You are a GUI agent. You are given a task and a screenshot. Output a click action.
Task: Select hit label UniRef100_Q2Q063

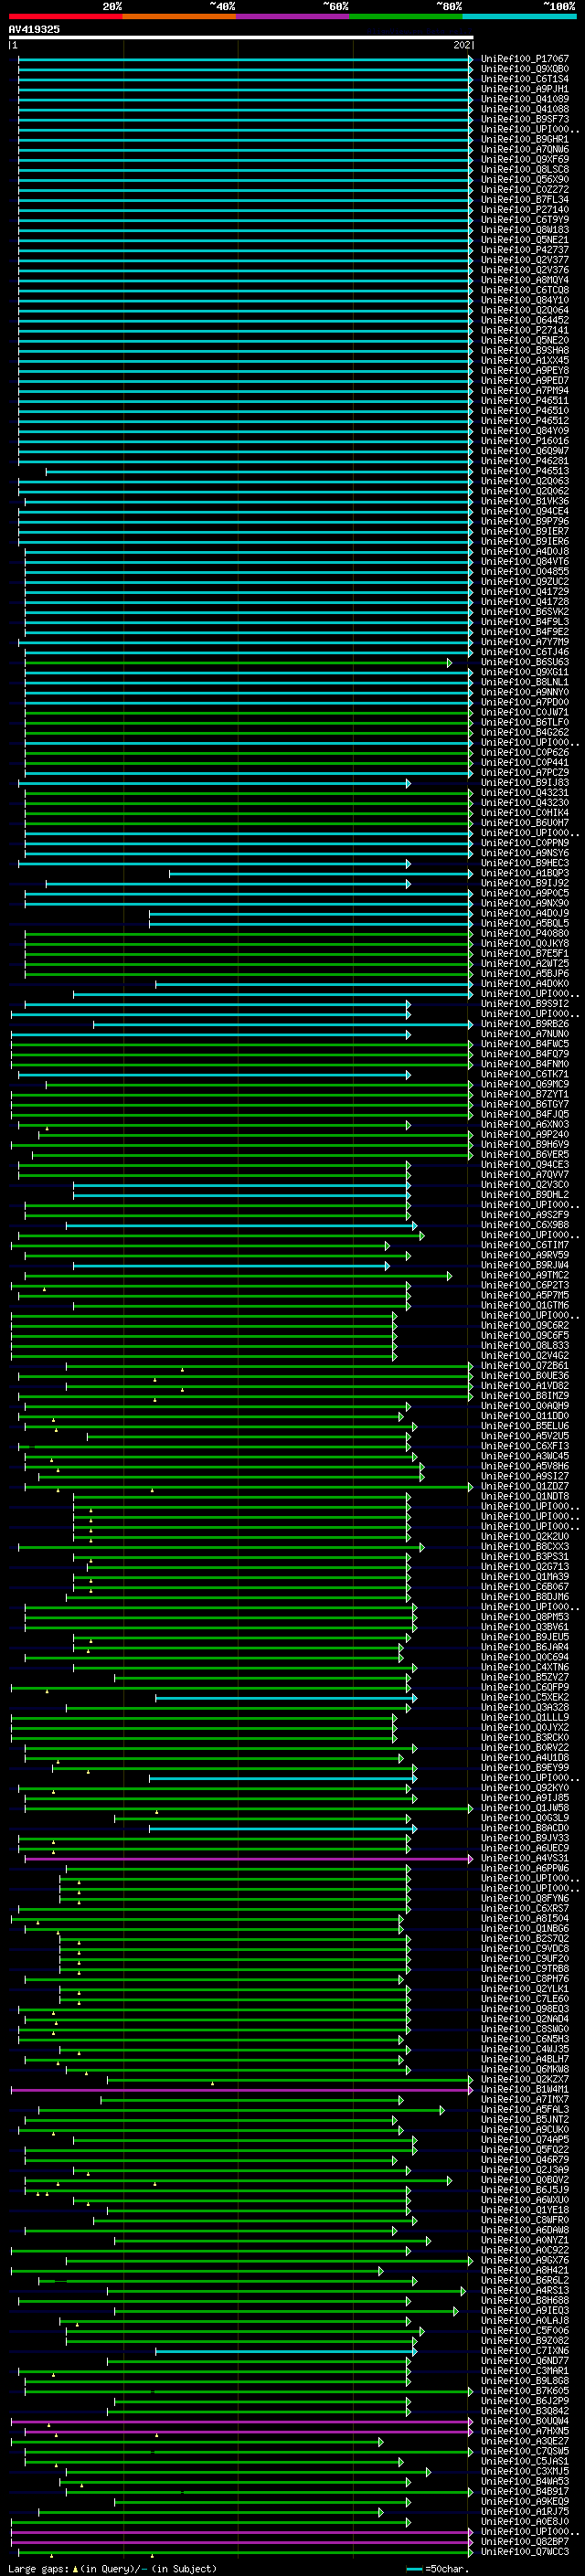tap(525, 481)
